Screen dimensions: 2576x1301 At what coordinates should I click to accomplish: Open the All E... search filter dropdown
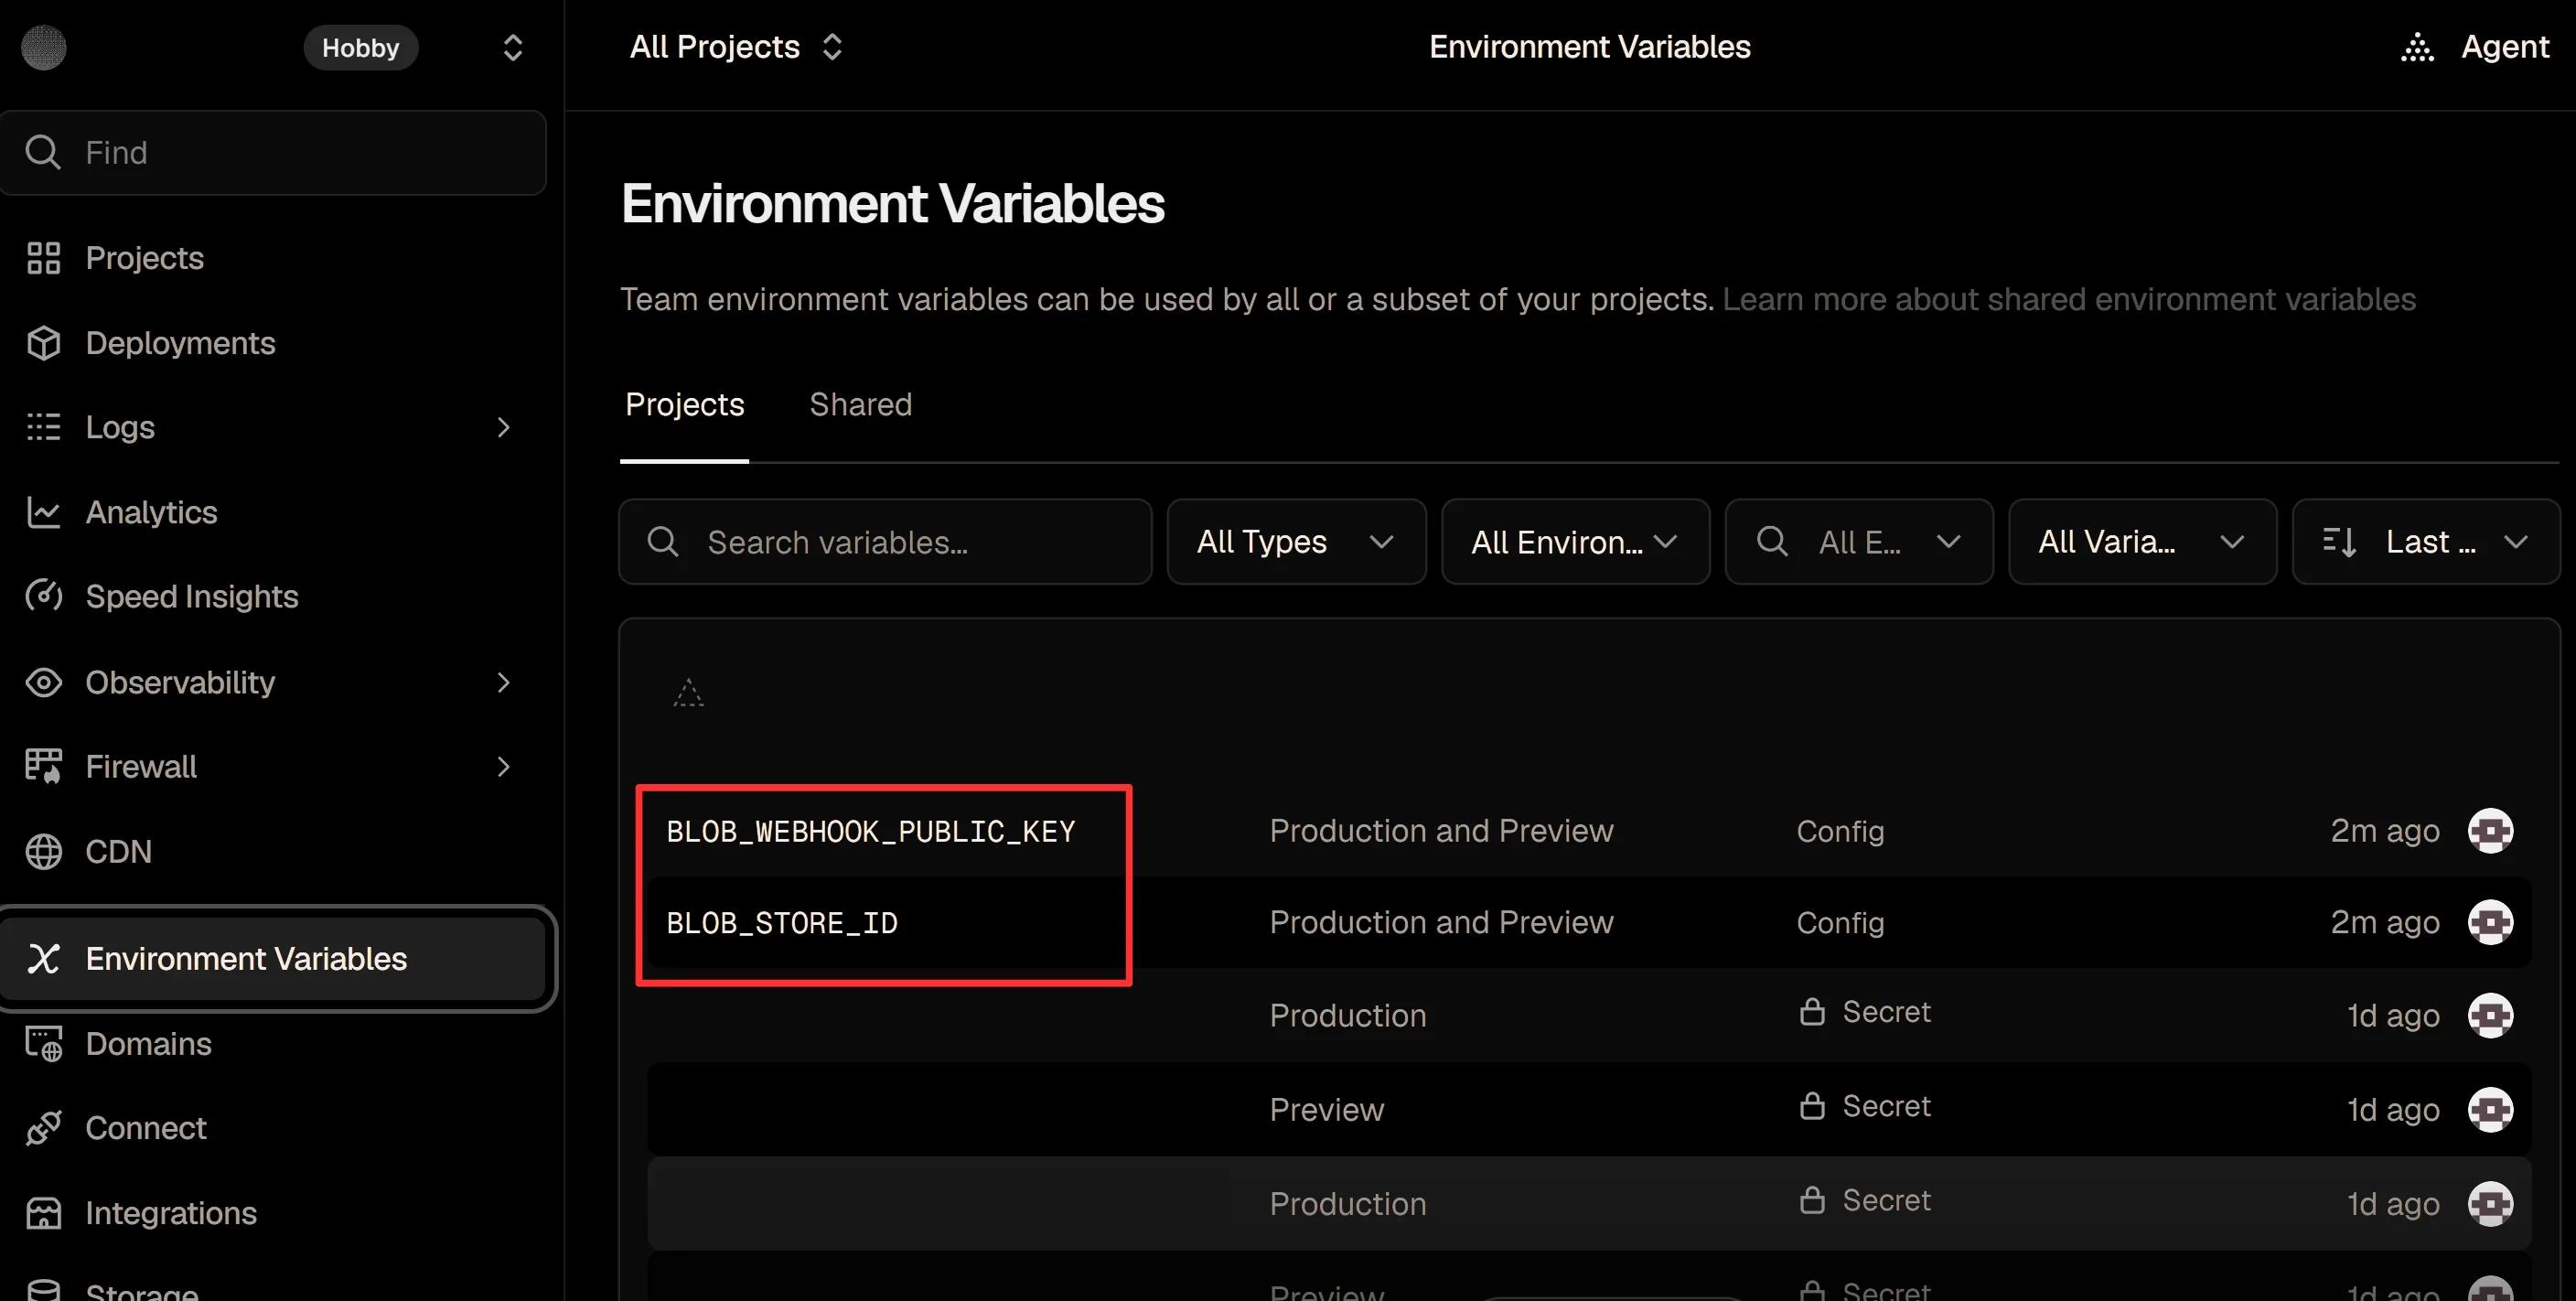1858,541
